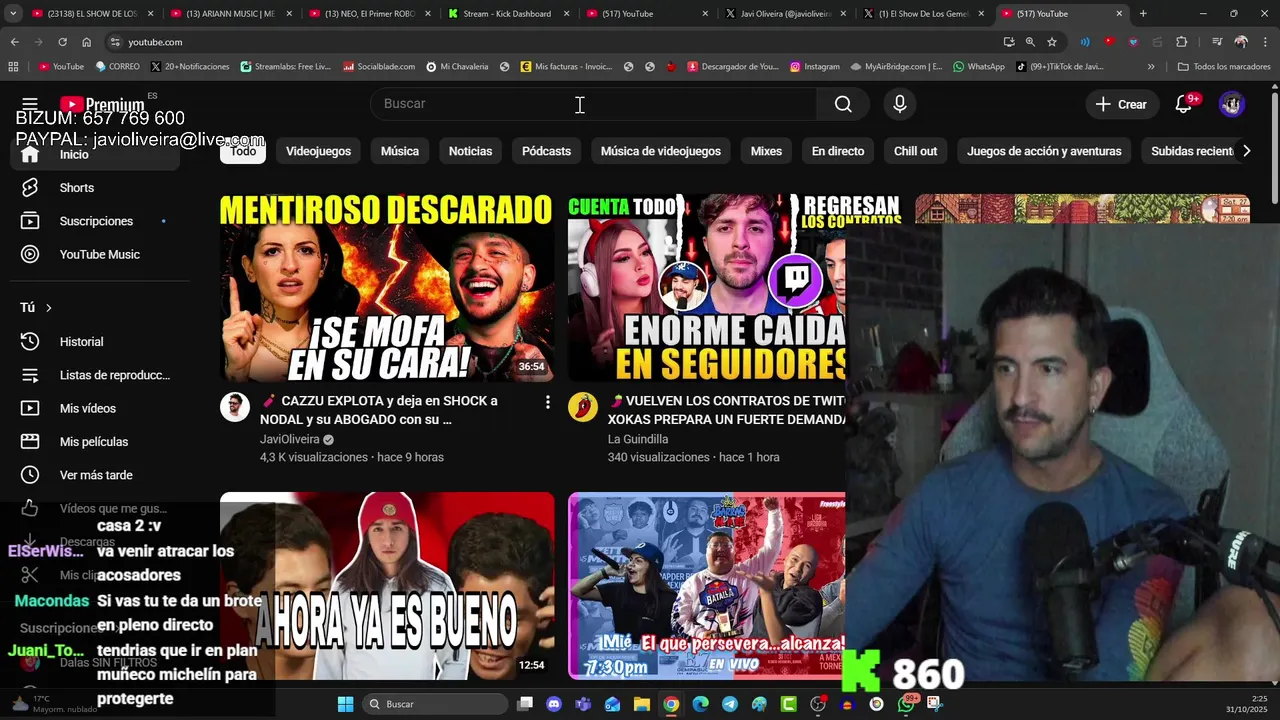Open Suscripciones in the sidebar
This screenshot has width=1280, height=720.
tap(96, 221)
